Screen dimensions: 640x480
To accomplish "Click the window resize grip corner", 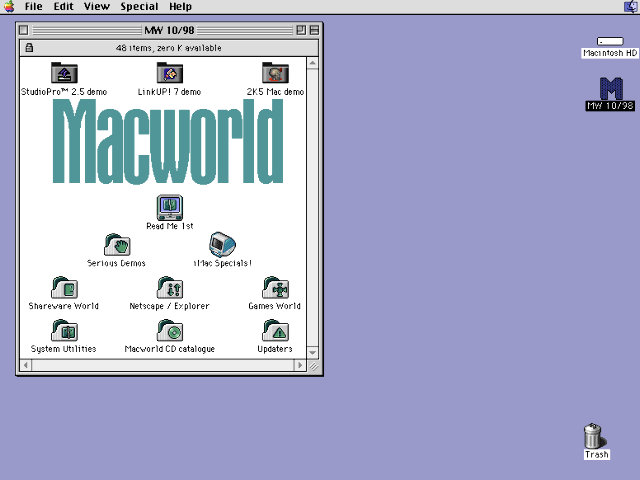I will [x=313, y=366].
